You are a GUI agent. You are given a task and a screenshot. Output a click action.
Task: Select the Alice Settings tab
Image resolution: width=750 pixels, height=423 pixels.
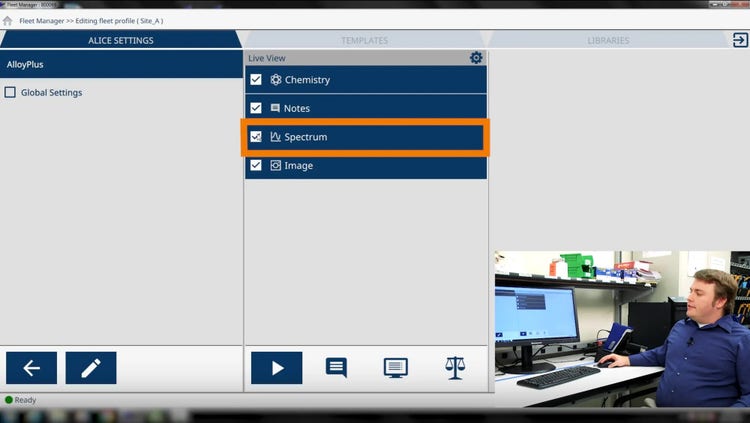click(120, 40)
